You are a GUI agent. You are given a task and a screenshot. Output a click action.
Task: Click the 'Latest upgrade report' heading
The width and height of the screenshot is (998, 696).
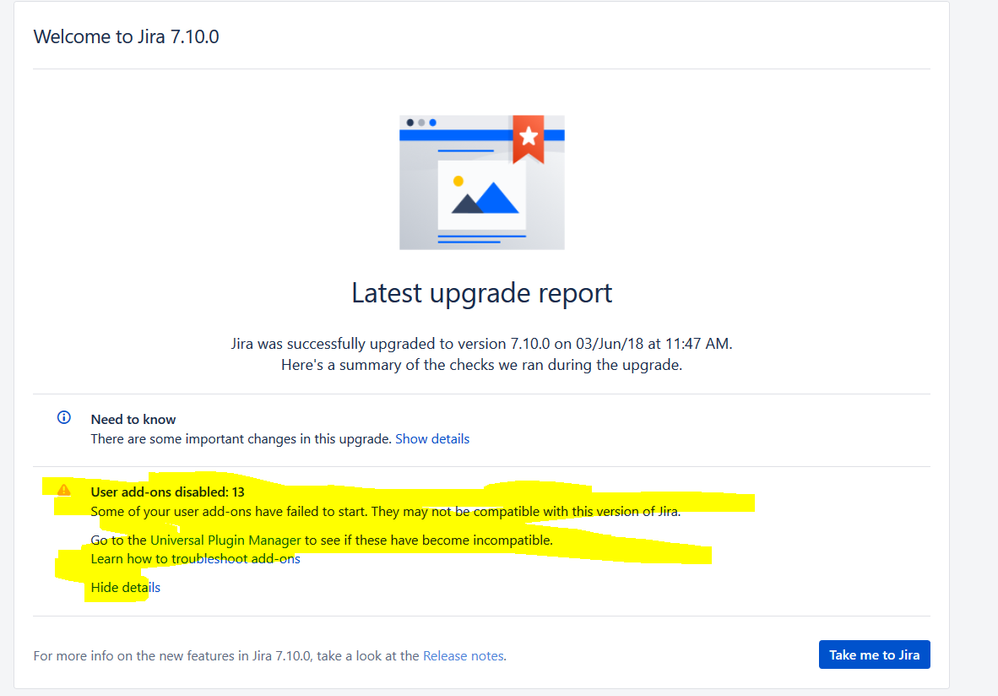(482, 293)
